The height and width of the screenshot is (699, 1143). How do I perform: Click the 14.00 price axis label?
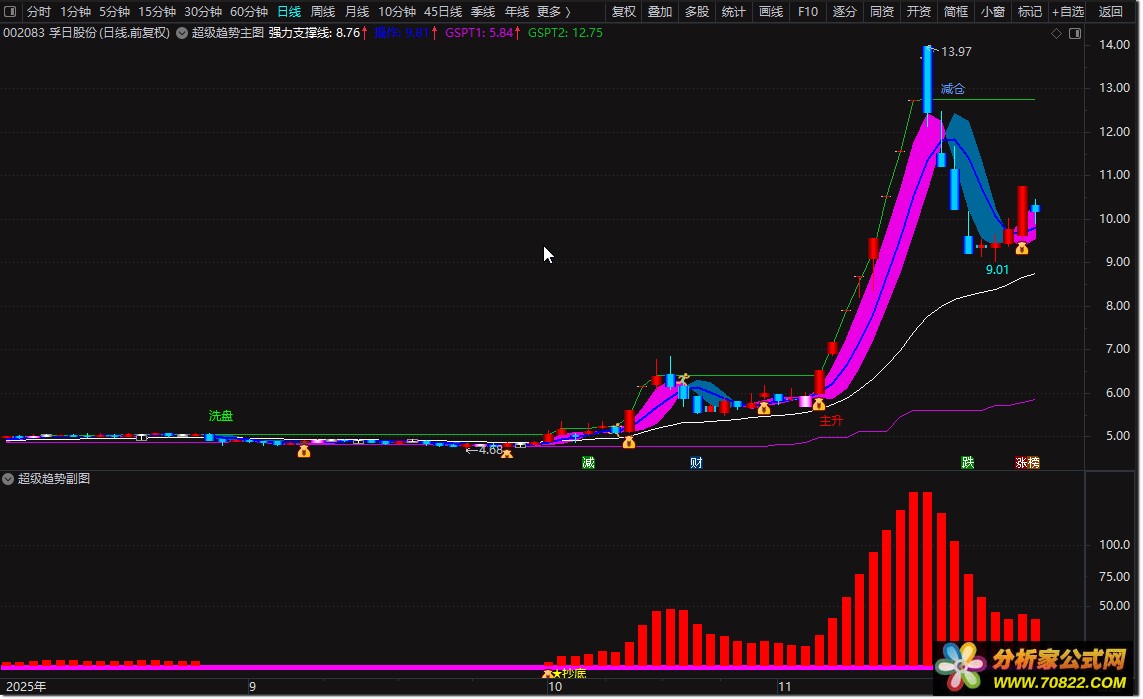click(x=1114, y=44)
